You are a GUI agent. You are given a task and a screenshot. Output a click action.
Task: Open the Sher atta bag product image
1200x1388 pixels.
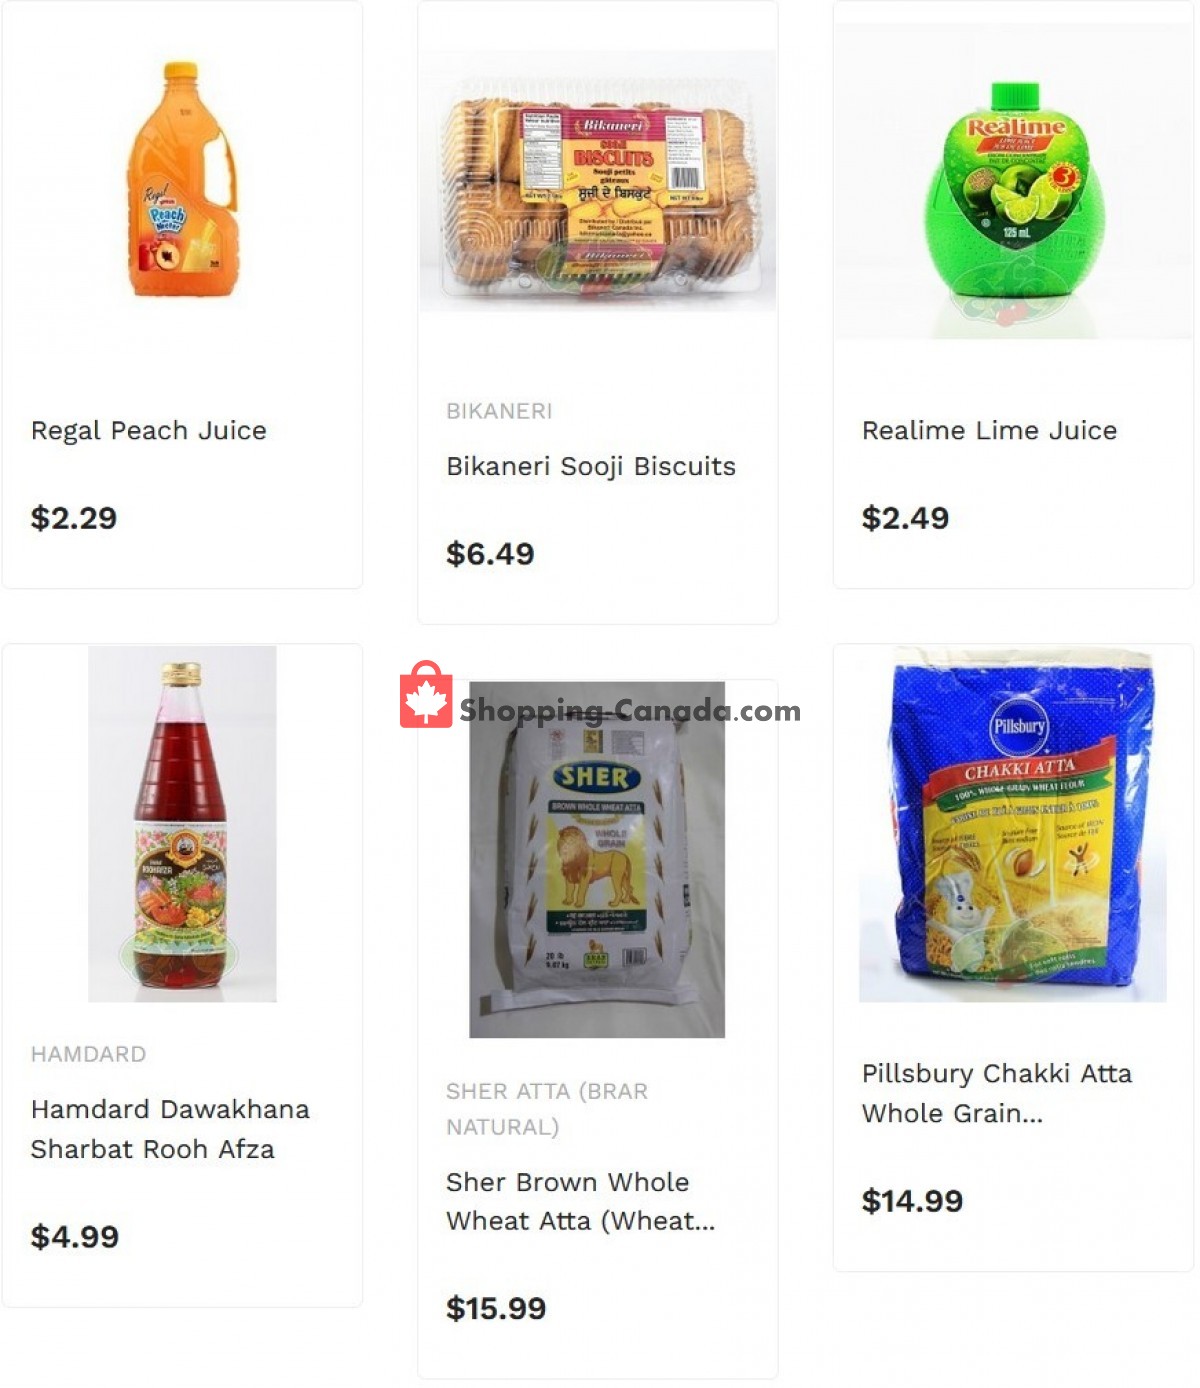(597, 860)
